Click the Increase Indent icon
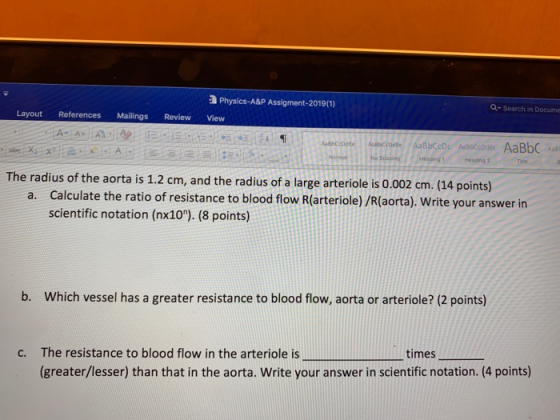The height and width of the screenshot is (420, 560). pos(244,138)
